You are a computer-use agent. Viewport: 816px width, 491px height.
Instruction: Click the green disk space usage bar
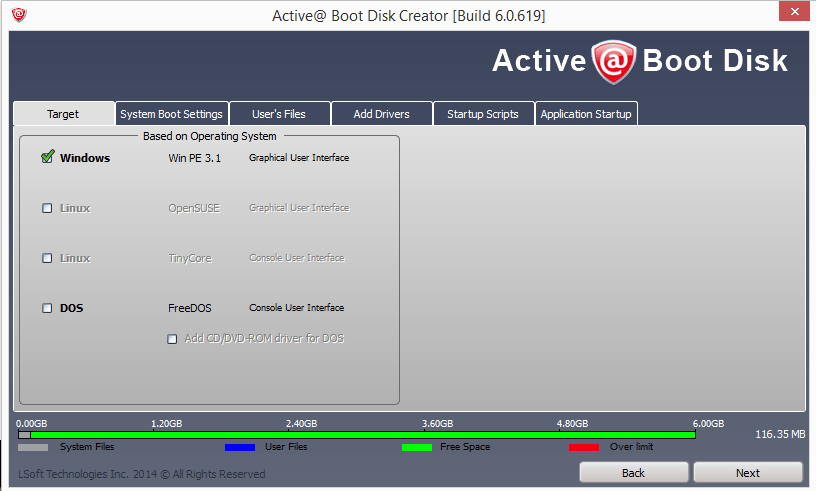[363, 435]
